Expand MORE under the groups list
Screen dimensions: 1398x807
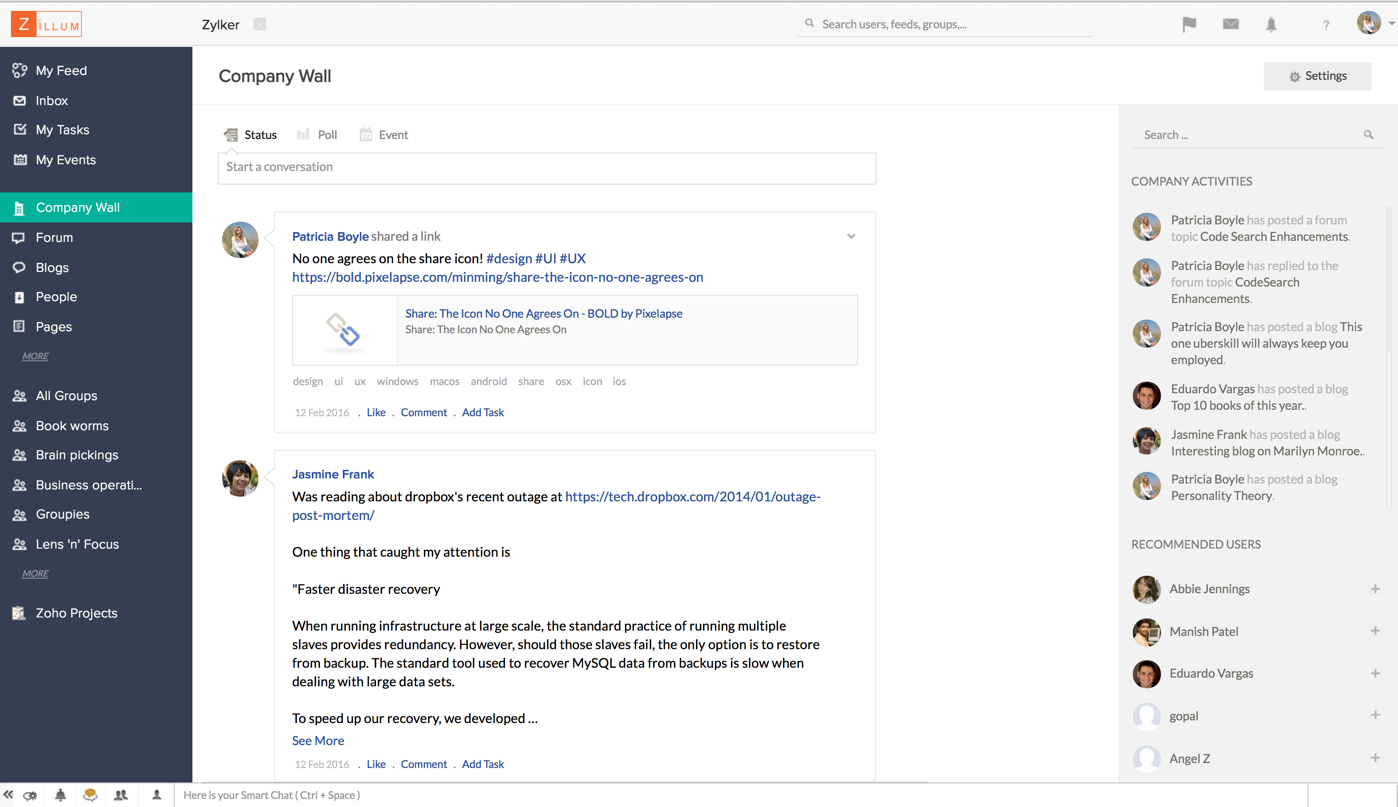(x=34, y=573)
